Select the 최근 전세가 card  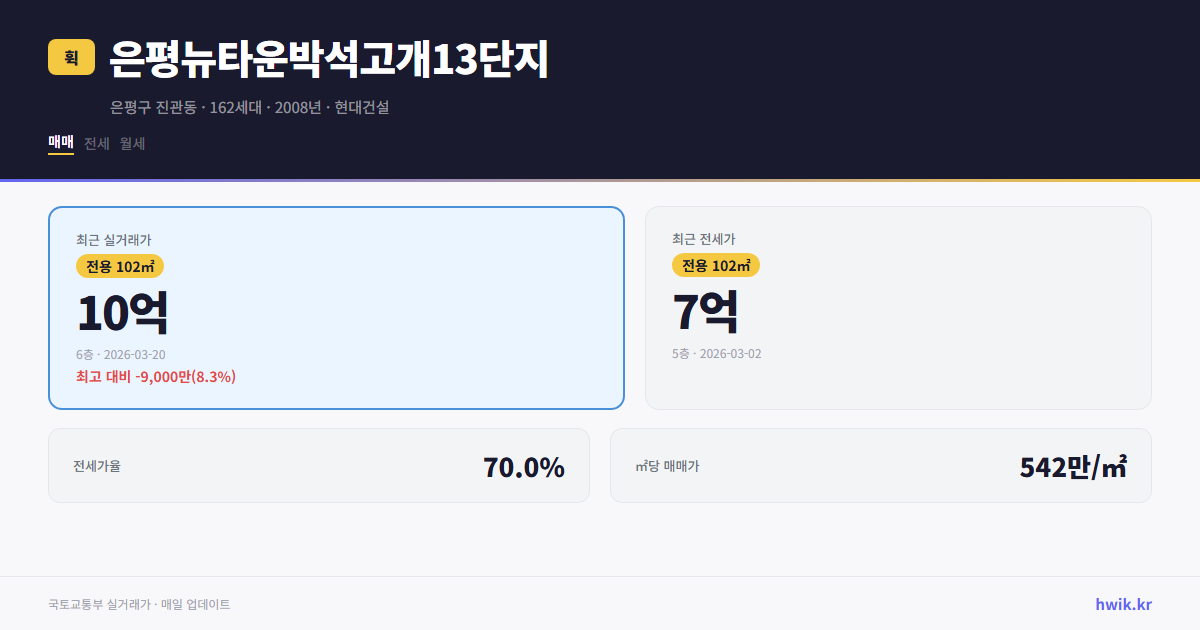[x=898, y=307]
